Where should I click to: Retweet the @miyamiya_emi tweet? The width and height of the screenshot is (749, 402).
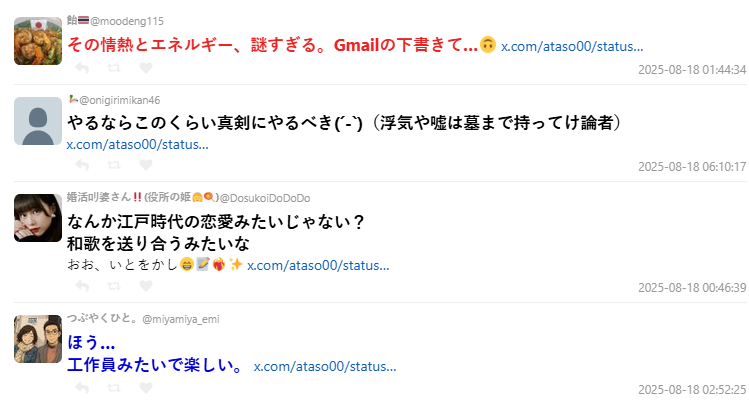pyautogui.click(x=113, y=388)
